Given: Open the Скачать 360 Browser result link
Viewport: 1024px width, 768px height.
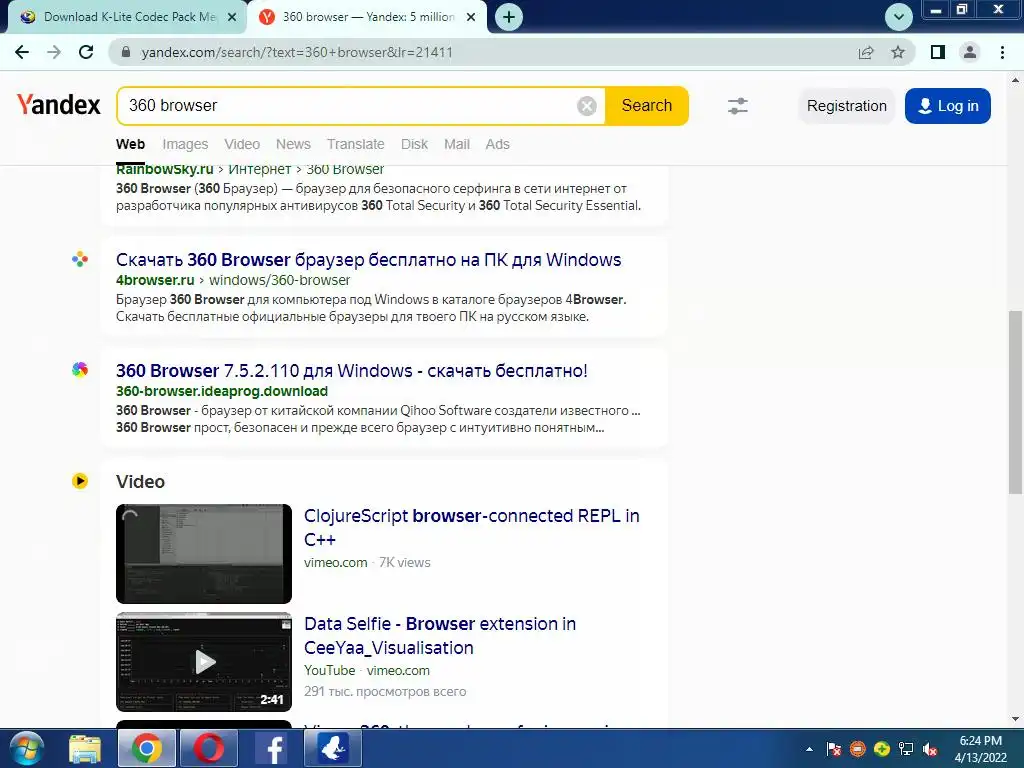Looking at the screenshot, I should coord(368,260).
